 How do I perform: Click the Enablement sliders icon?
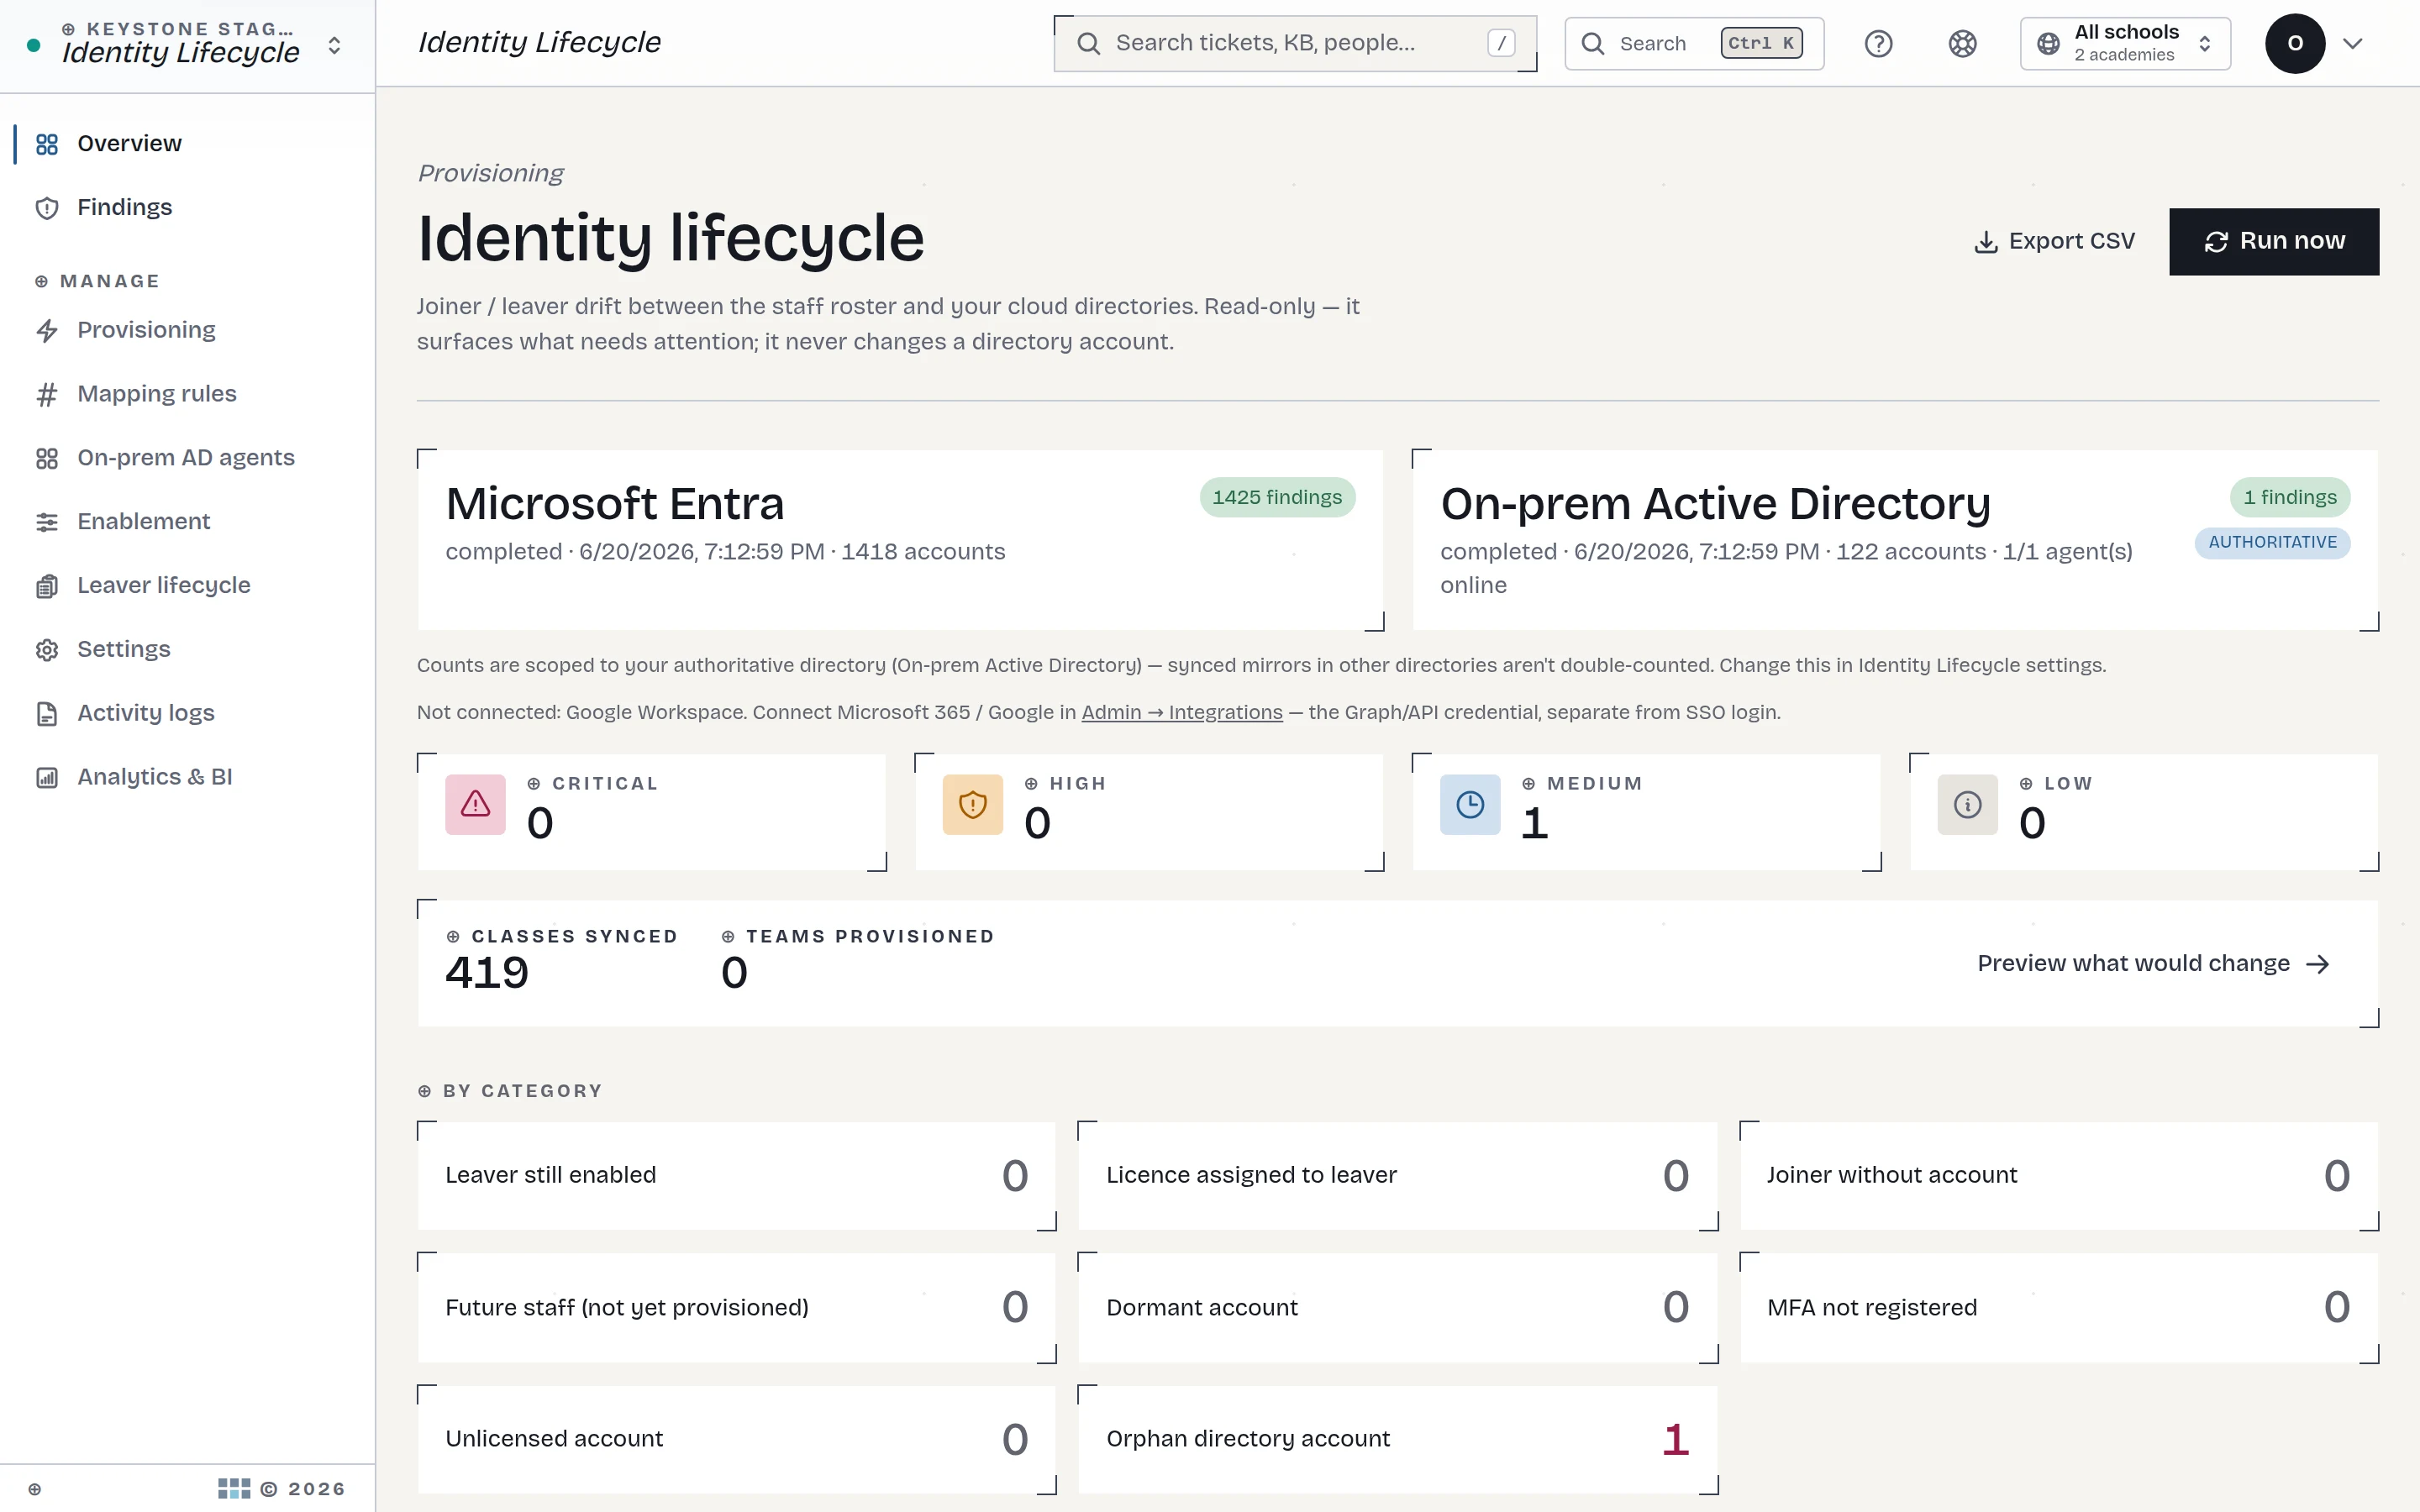tap(47, 522)
